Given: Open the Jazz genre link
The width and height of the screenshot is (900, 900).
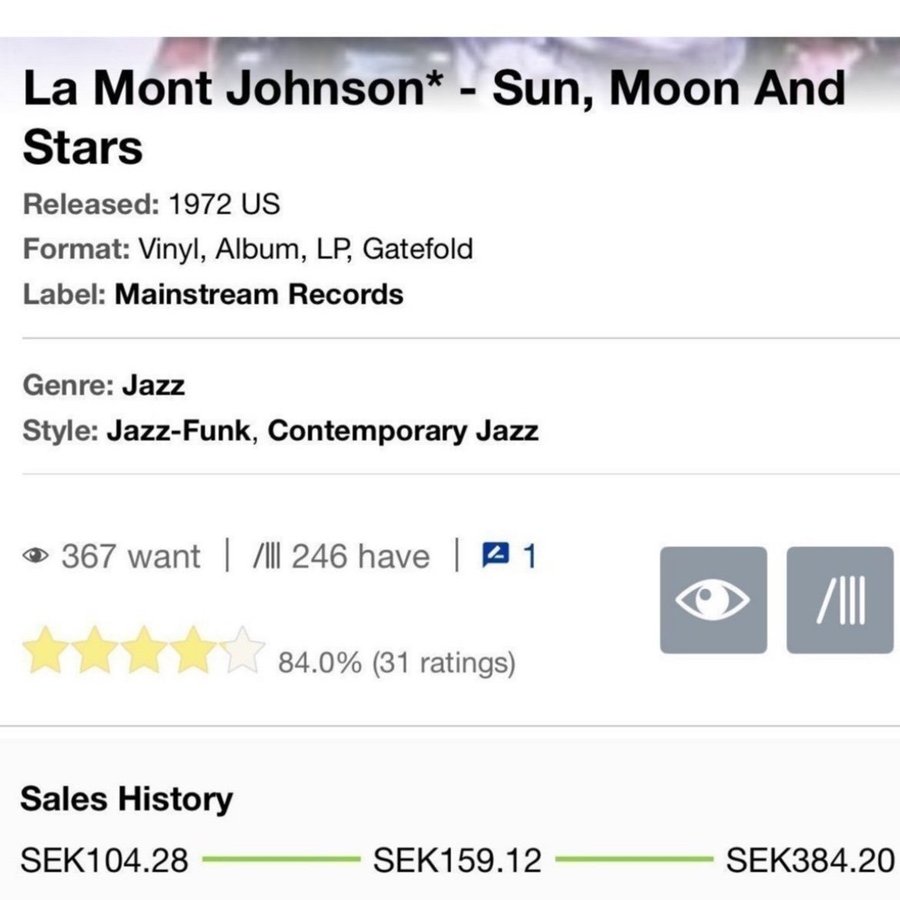Looking at the screenshot, I should (153, 384).
